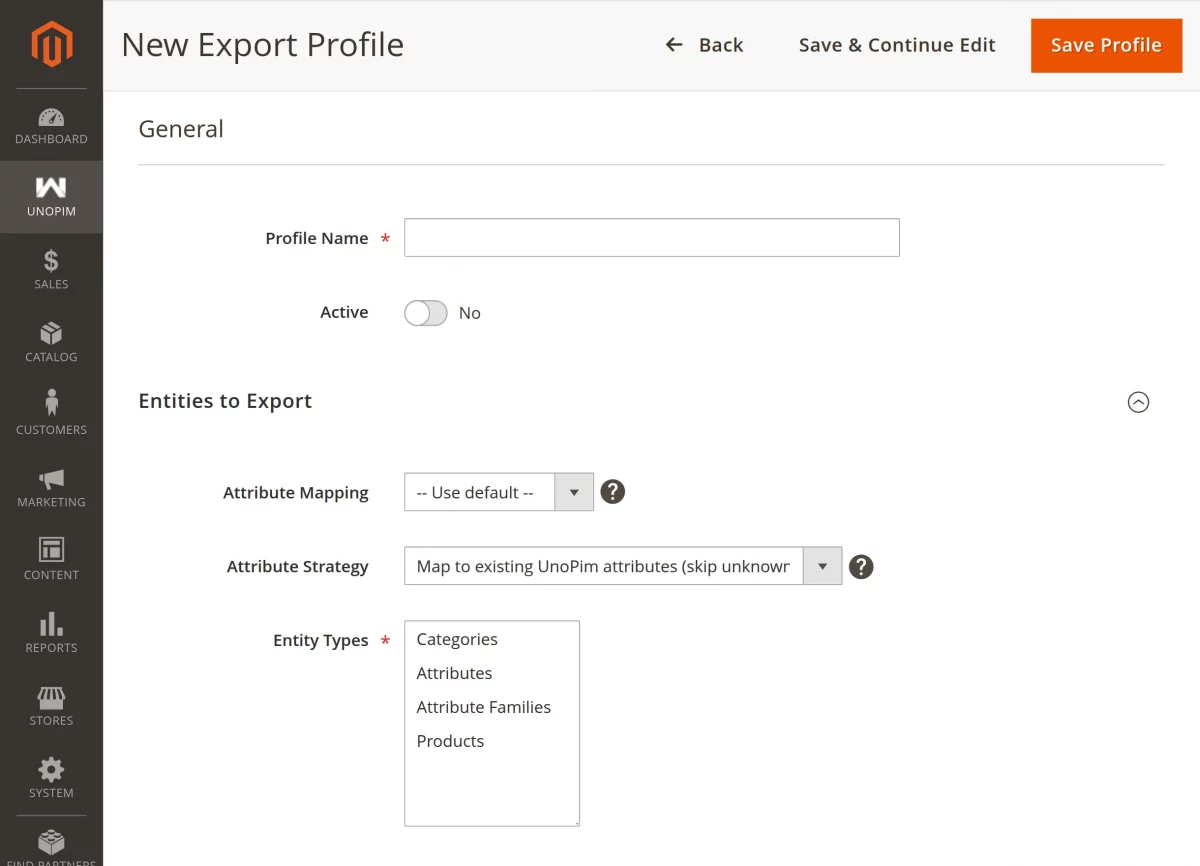The height and width of the screenshot is (866, 1200).
Task: Open the UnoPim sidebar menu
Action: coord(51,197)
